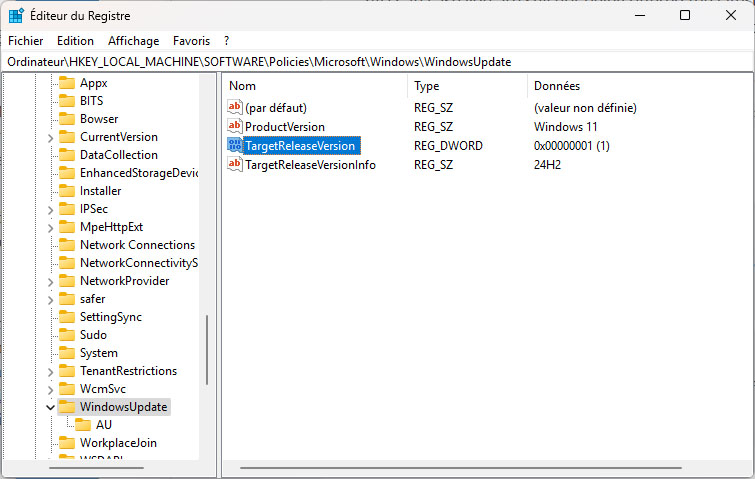Click the NetworkConnectivityS folder icon
The image size is (755, 479).
pyautogui.click(x=67, y=263)
